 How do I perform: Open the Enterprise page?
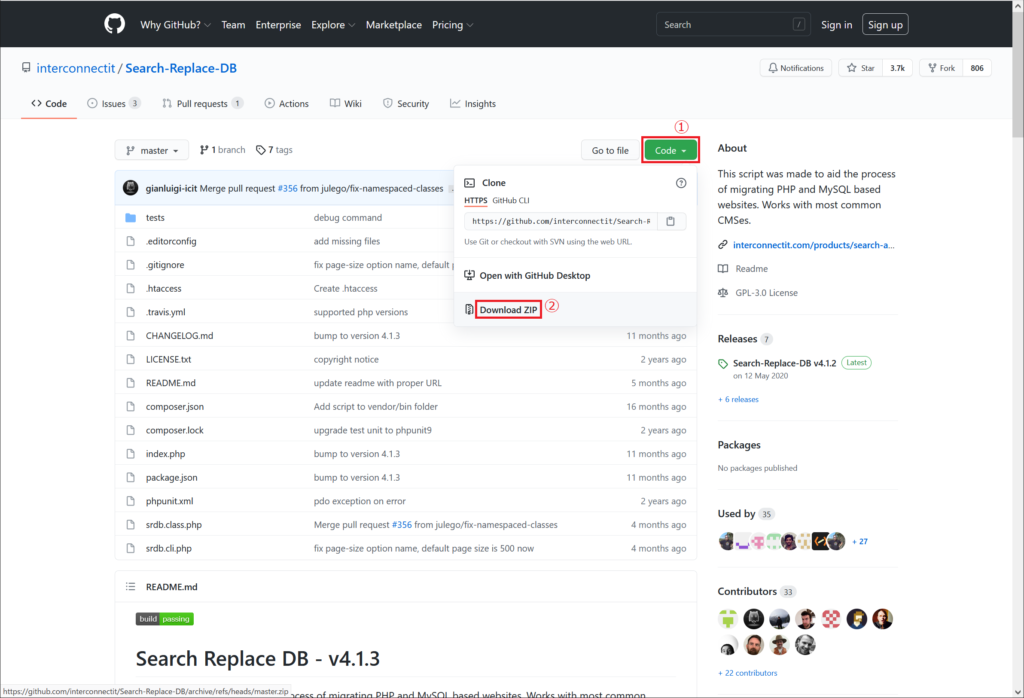278,25
